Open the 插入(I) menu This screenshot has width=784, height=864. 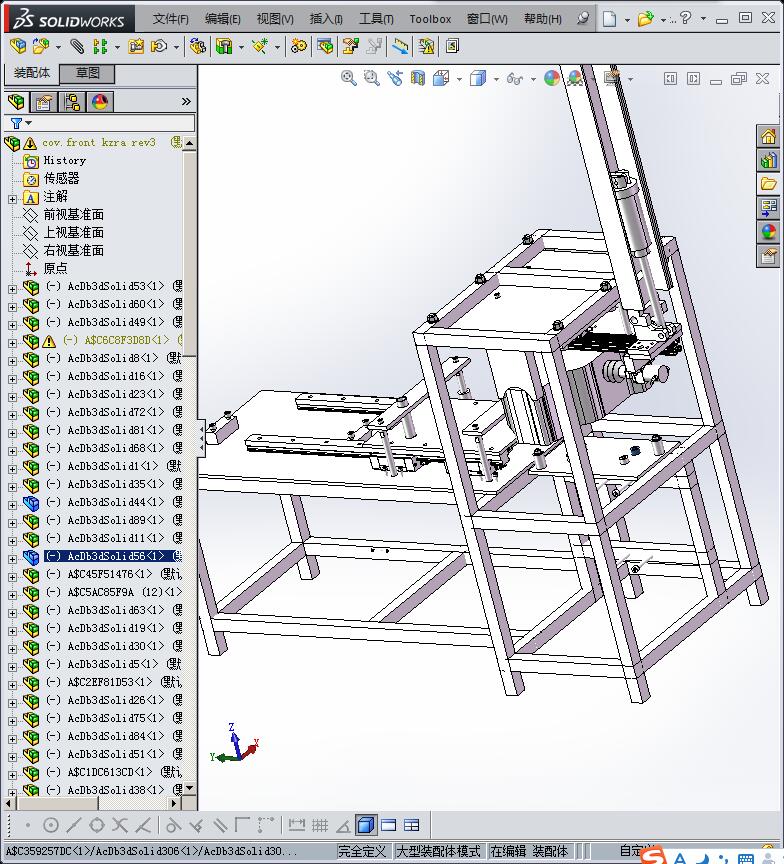pyautogui.click(x=326, y=19)
